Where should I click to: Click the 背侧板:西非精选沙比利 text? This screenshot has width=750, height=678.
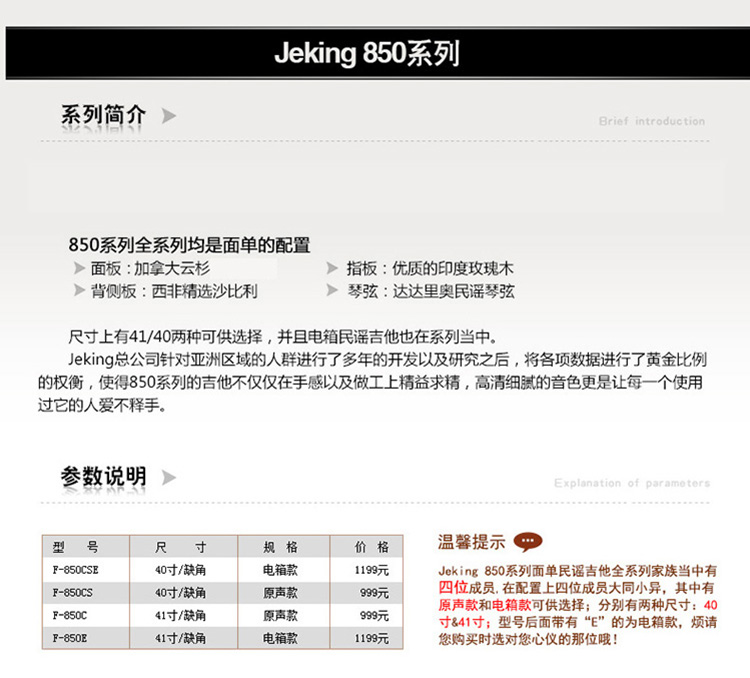174,291
